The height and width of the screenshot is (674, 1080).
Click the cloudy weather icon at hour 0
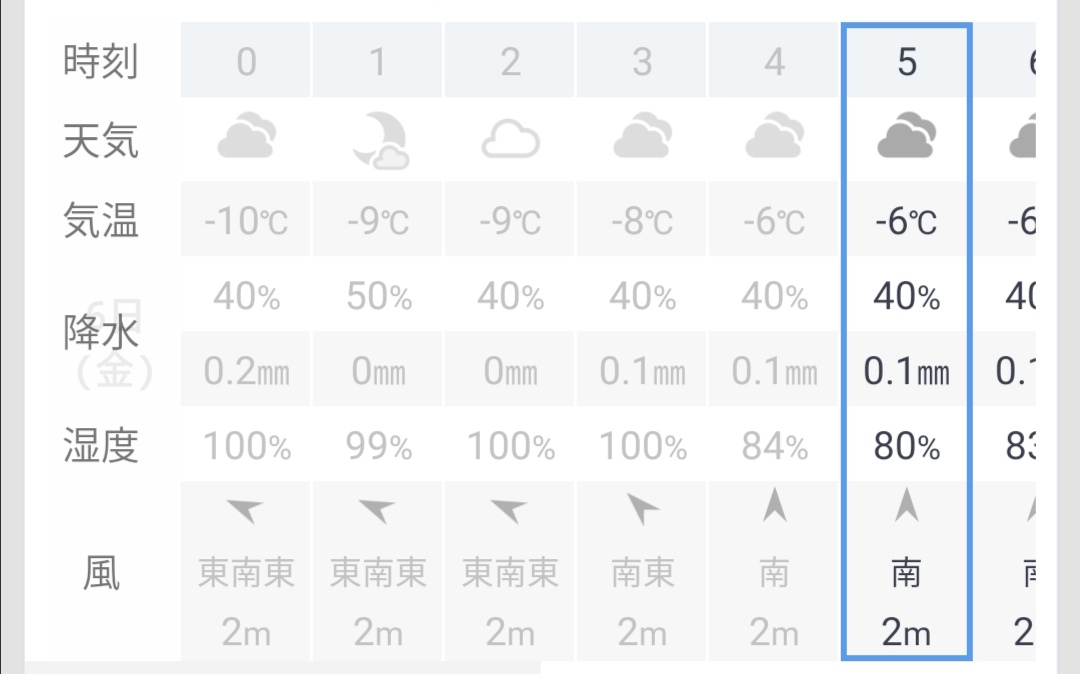[x=246, y=137]
